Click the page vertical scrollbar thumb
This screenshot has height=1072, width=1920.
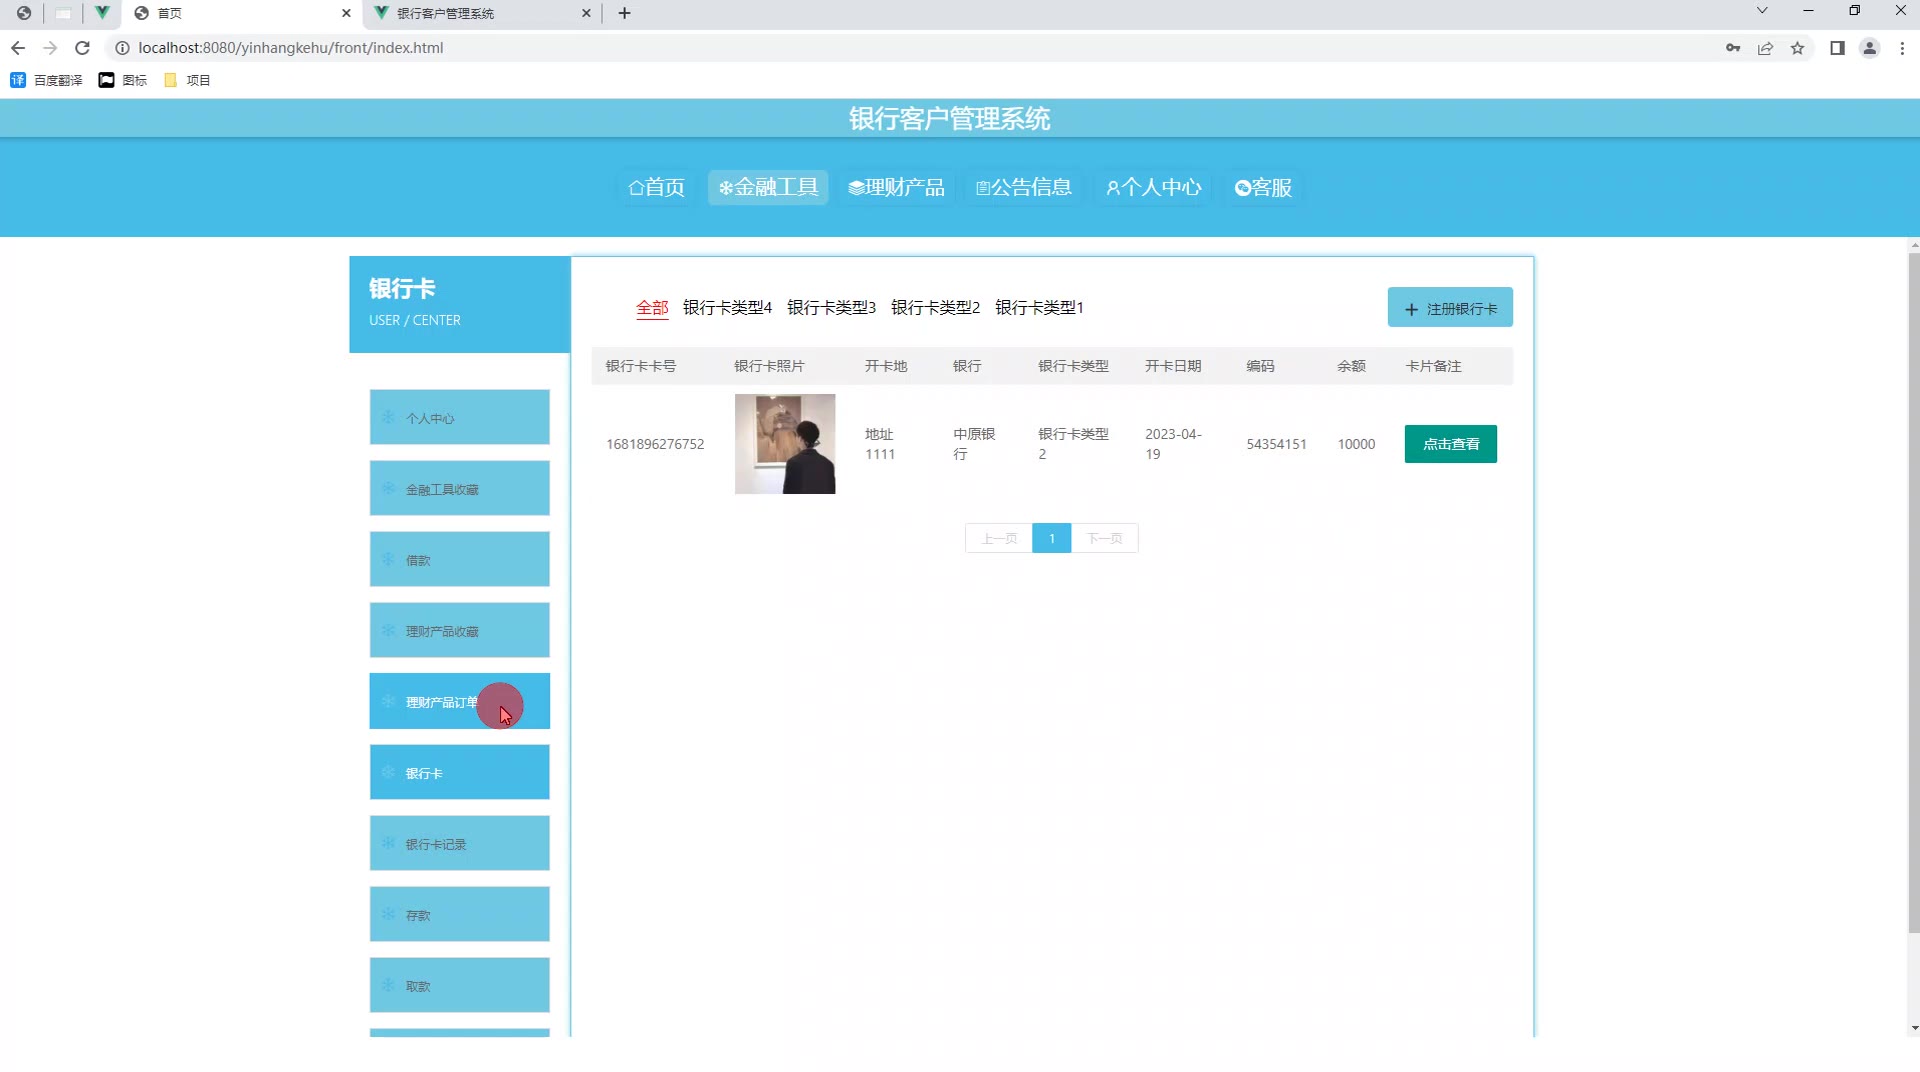[x=1914, y=592]
